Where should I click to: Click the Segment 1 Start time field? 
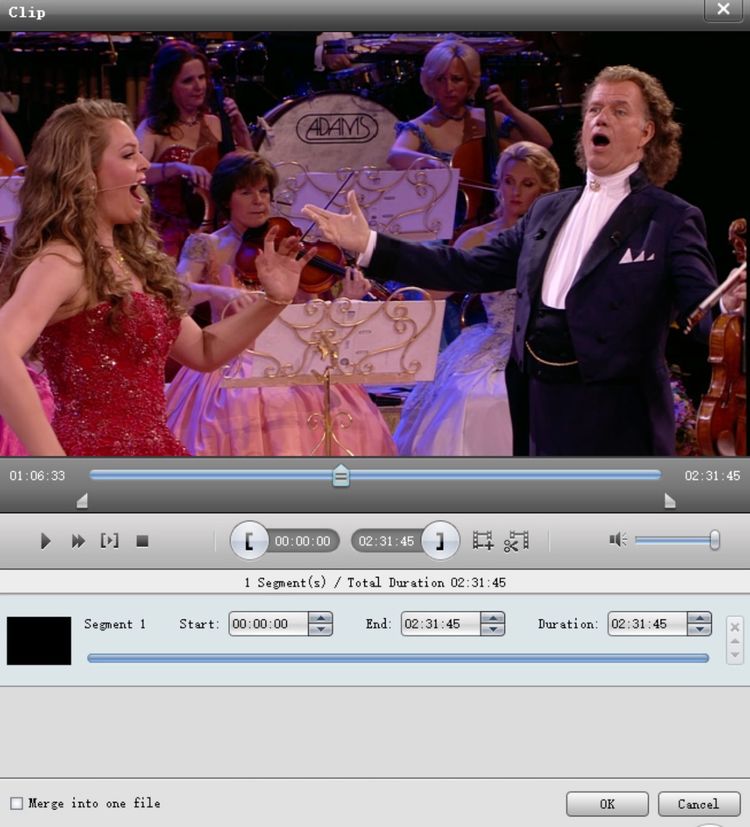click(268, 624)
